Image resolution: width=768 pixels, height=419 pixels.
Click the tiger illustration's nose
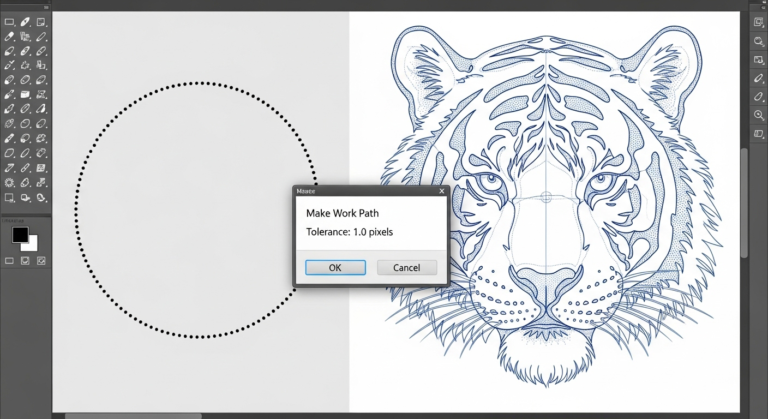coord(546,284)
